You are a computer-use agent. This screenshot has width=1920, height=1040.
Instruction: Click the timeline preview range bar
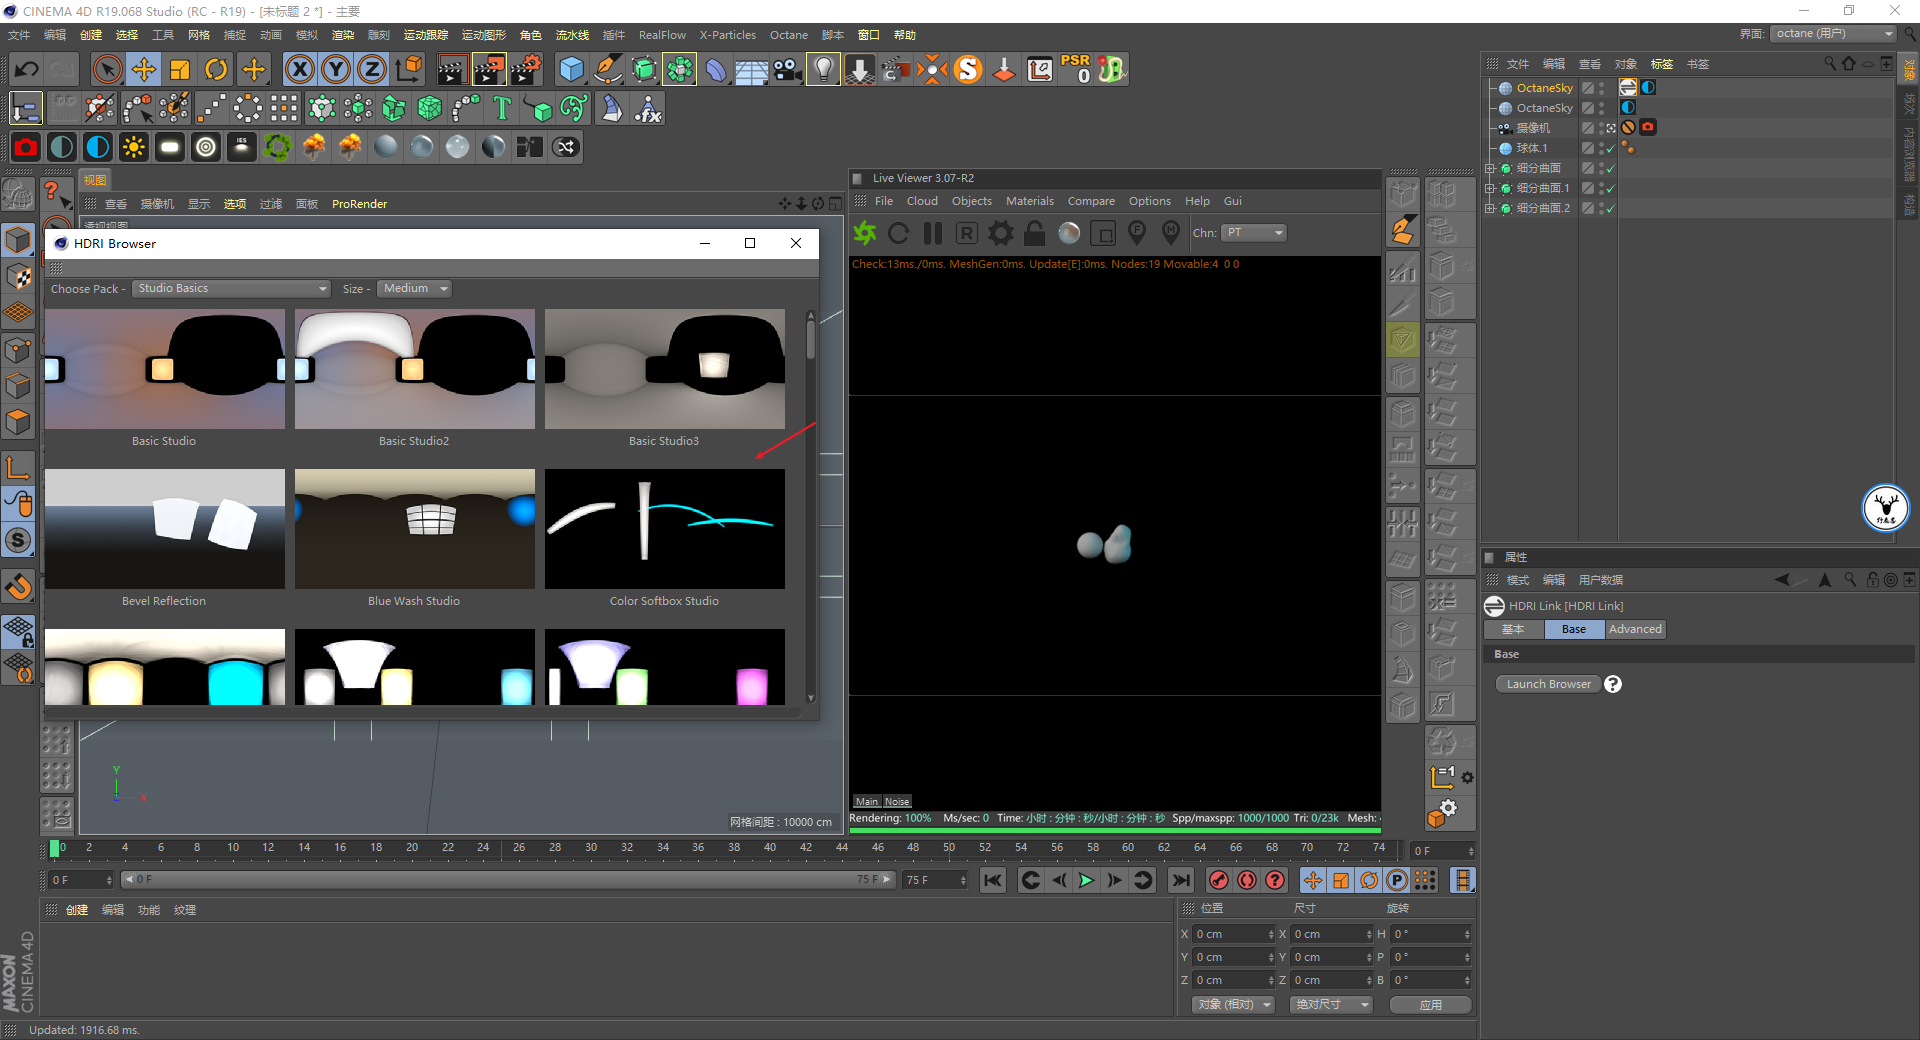click(x=507, y=880)
